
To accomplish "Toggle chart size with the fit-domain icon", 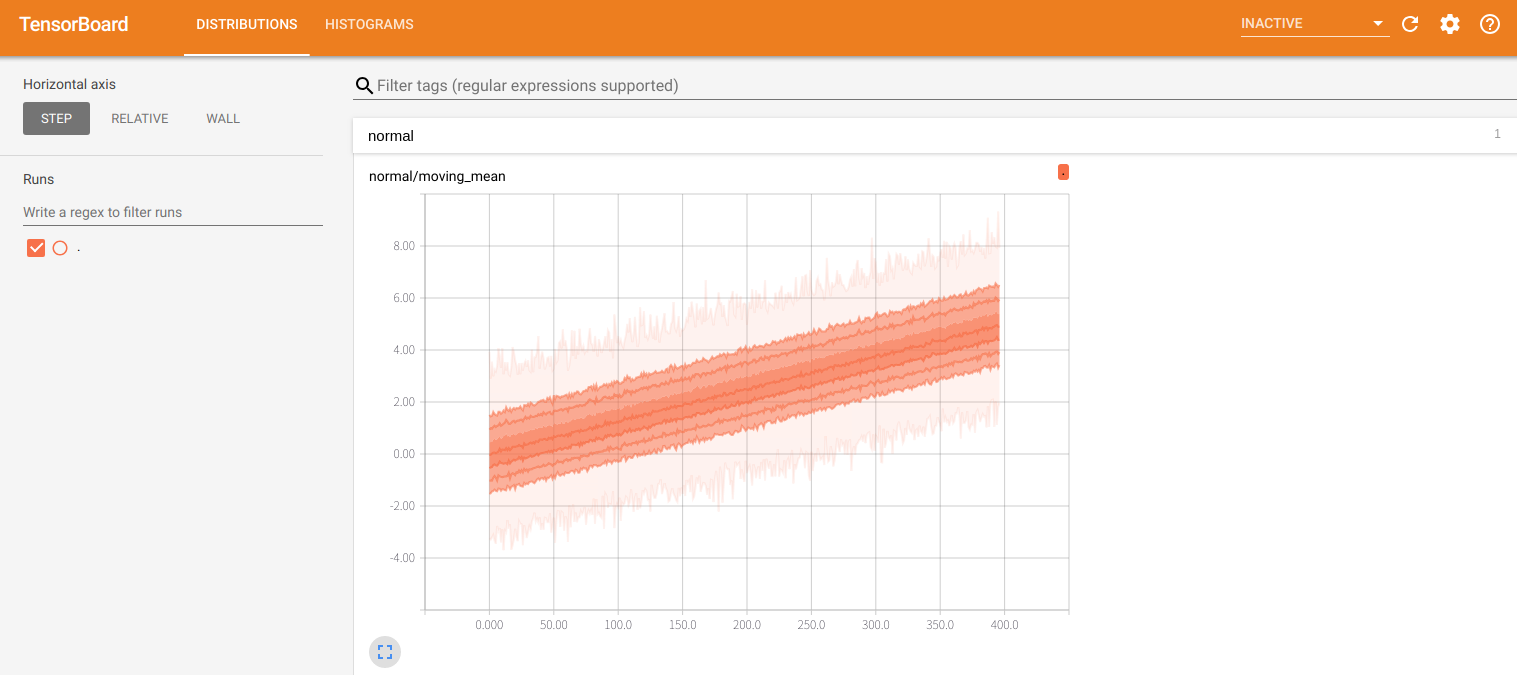I will [x=385, y=652].
